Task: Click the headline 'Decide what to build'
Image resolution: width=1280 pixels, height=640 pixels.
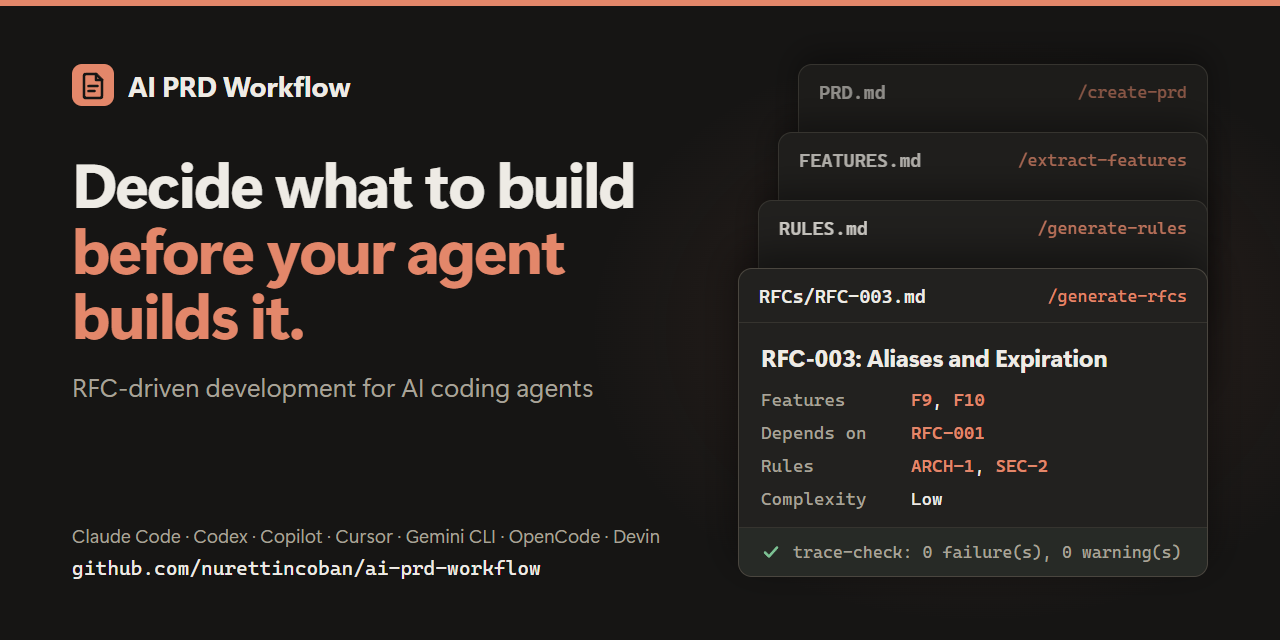Action: (354, 187)
